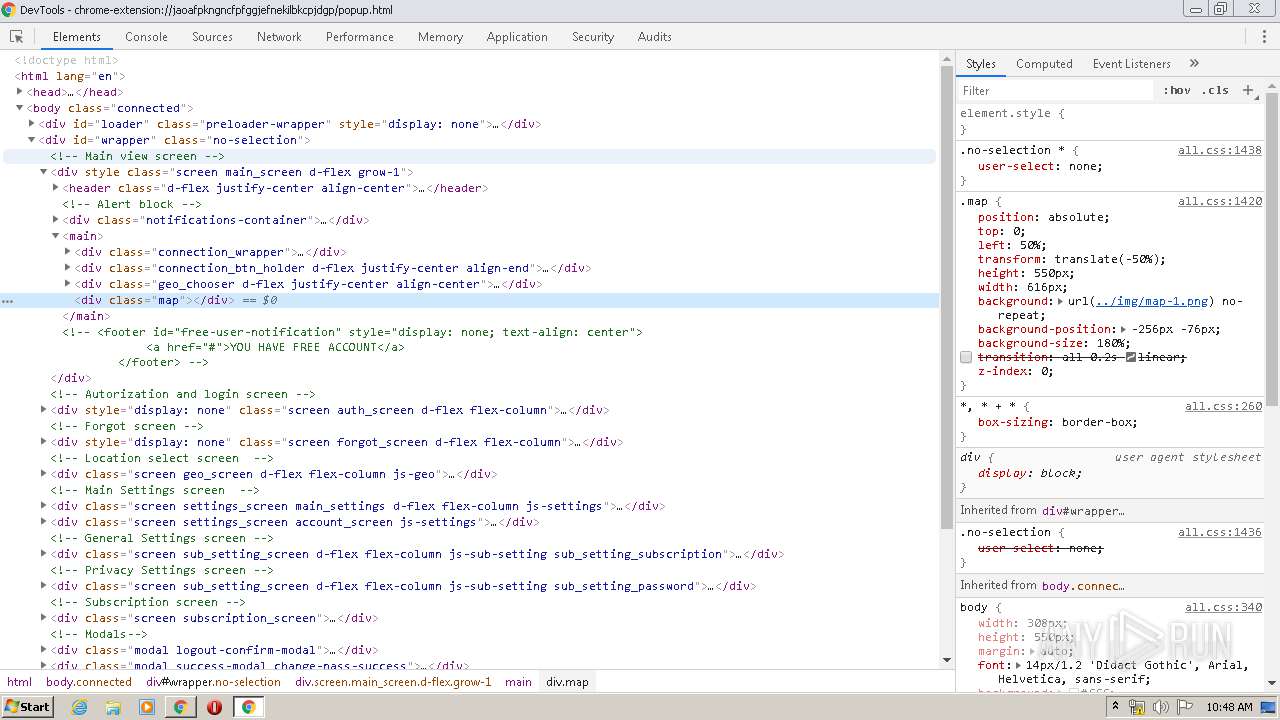Click the 10:48 AM system clock
Screen dimensions: 1280x720
(1229, 707)
